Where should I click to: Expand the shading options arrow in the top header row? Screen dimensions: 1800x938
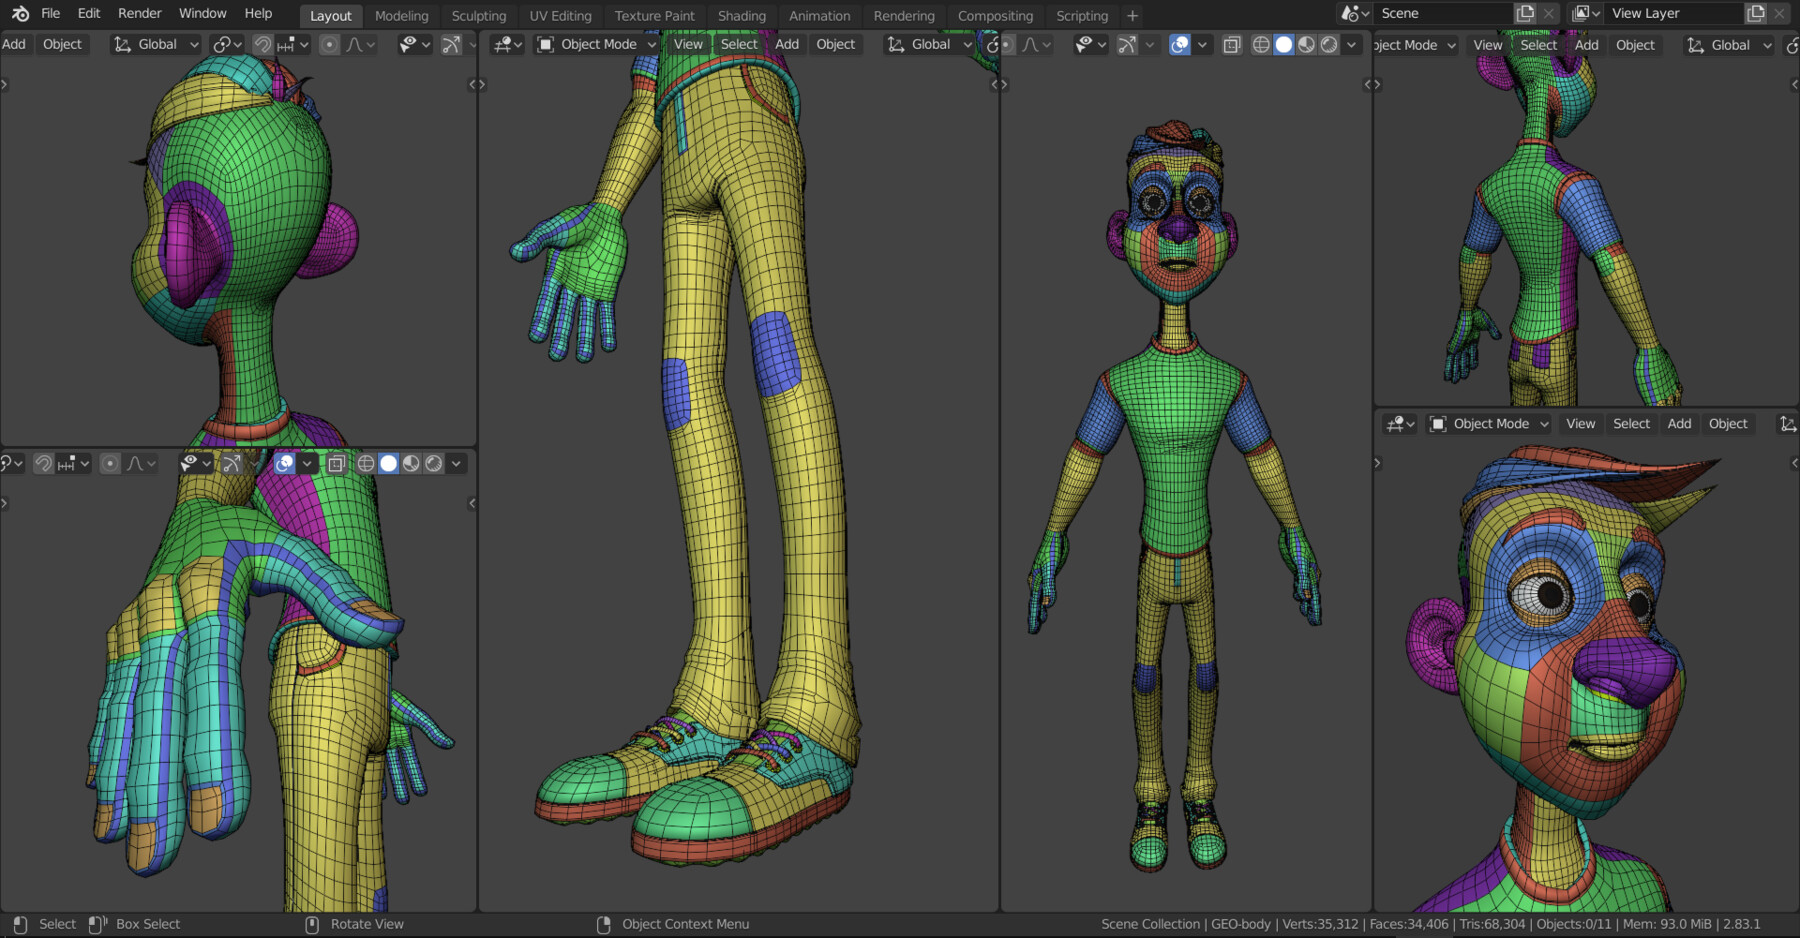tap(1351, 45)
